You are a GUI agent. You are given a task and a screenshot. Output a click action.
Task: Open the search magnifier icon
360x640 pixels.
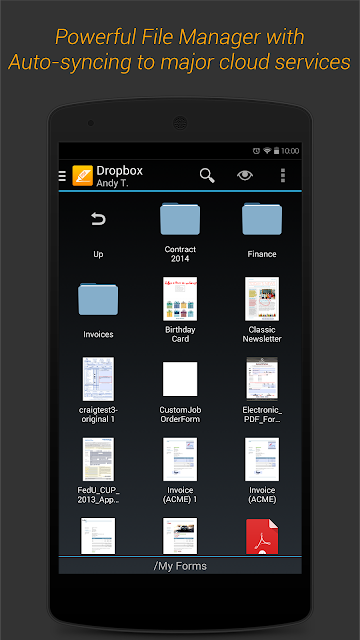pos(207,176)
